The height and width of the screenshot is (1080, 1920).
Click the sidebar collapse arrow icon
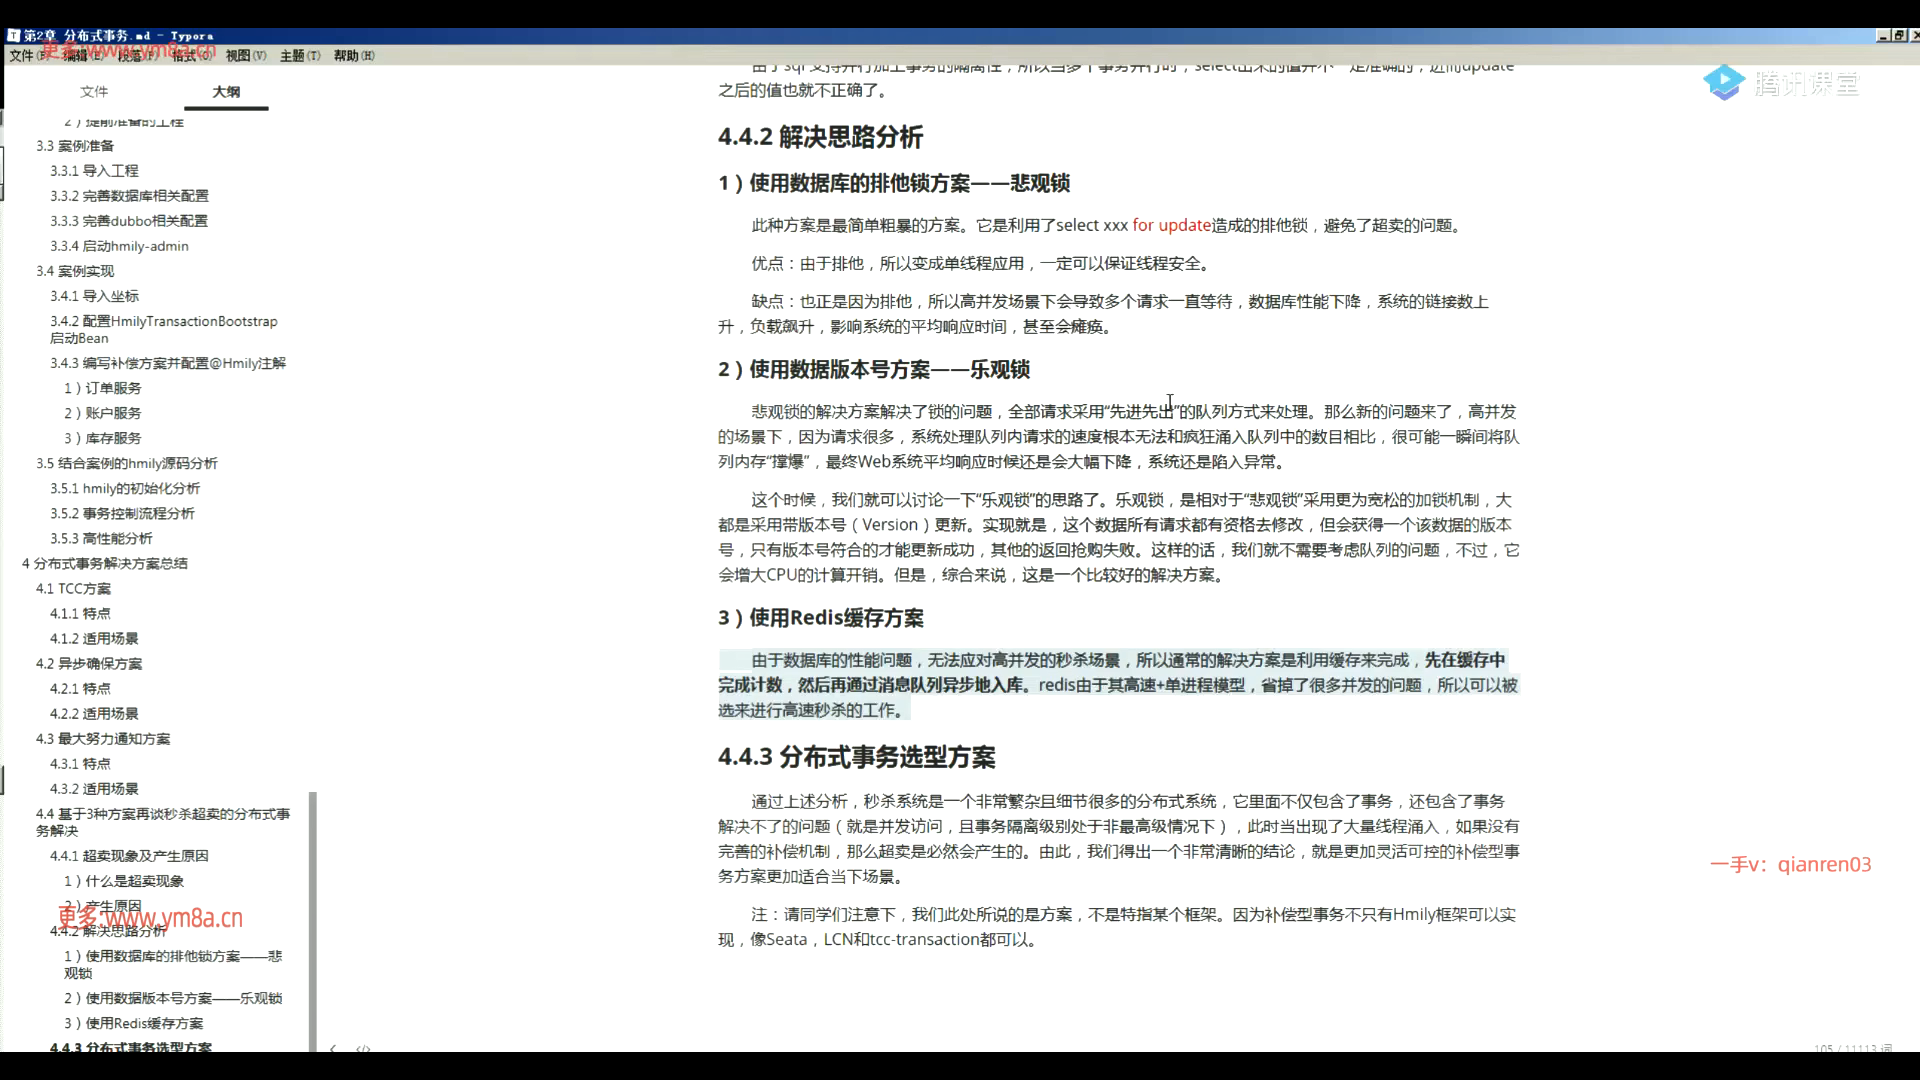[333, 1049]
